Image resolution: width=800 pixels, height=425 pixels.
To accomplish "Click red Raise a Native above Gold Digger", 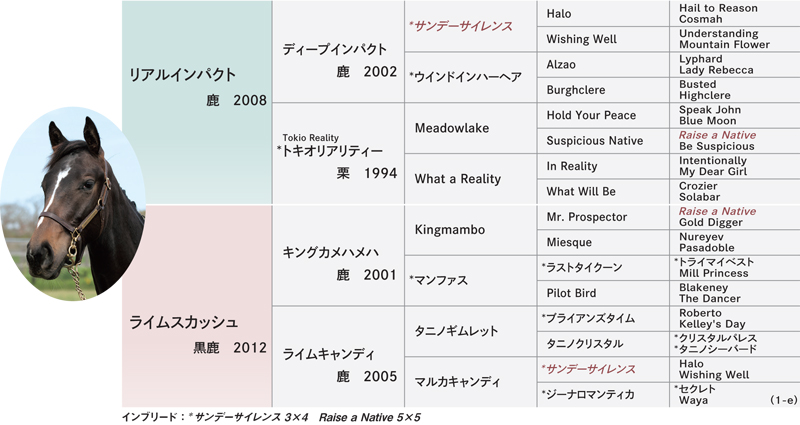I will click(x=717, y=211).
